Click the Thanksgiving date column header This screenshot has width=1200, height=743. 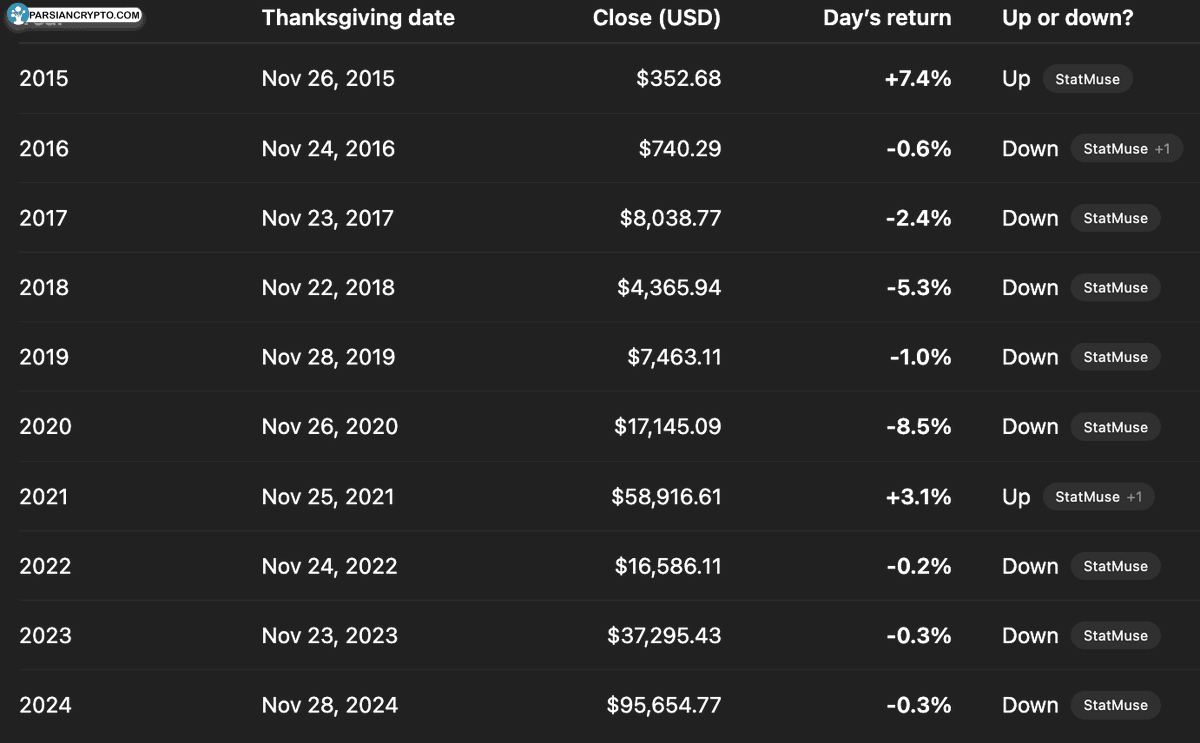tap(358, 18)
